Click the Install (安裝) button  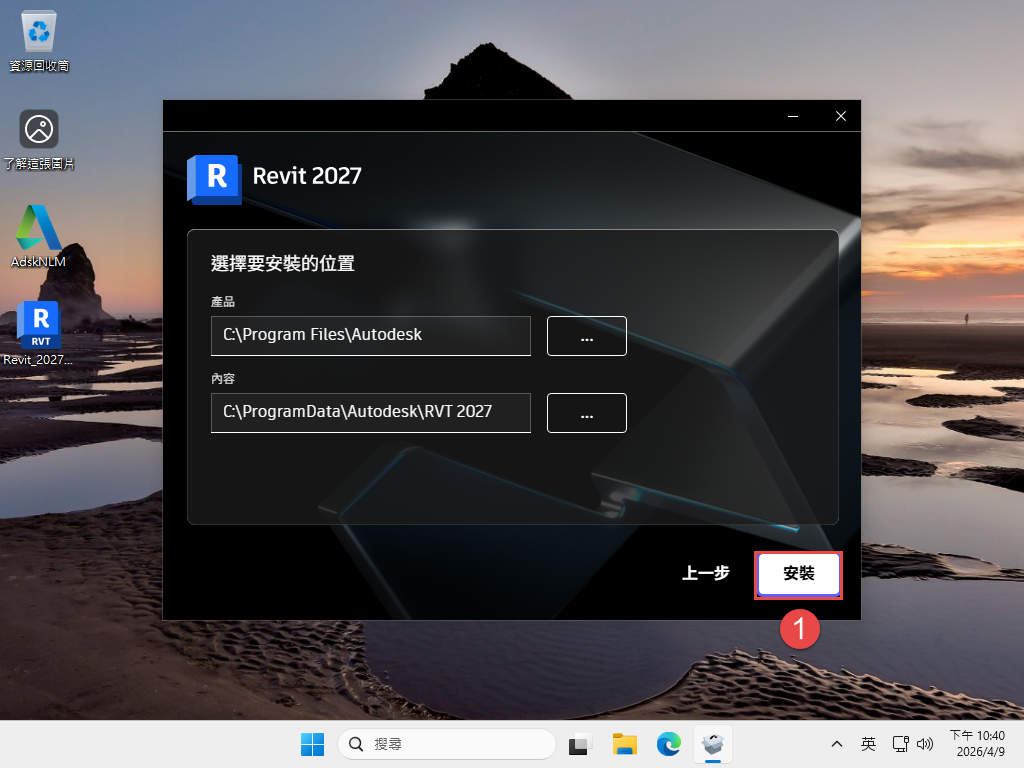pos(798,574)
